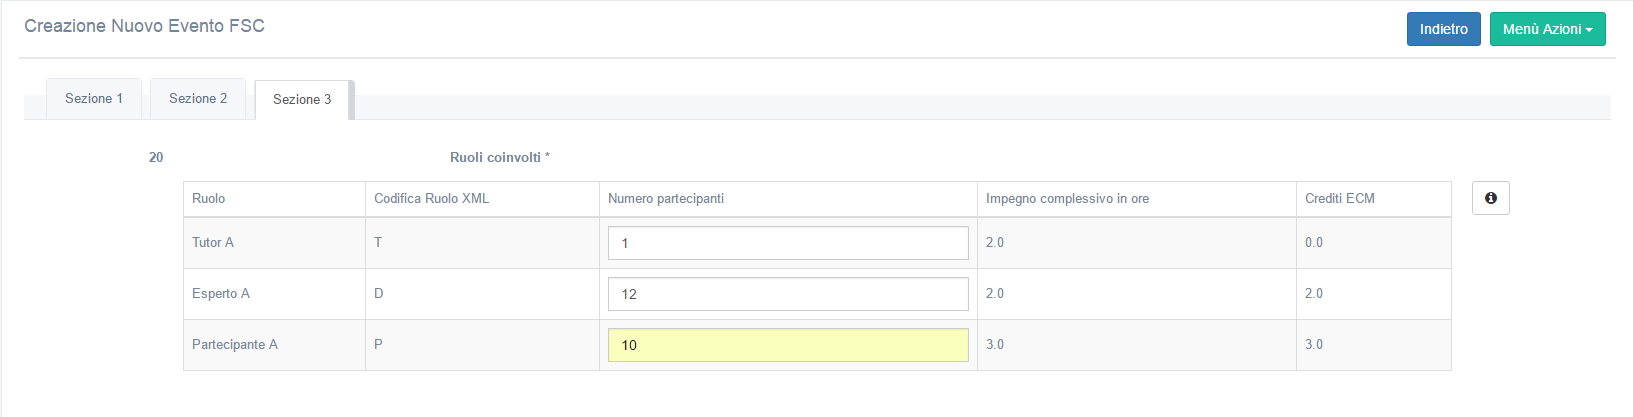Image resolution: width=1633 pixels, height=417 pixels.
Task: Switch to the Sezione 2 tab
Action: pyautogui.click(x=198, y=99)
